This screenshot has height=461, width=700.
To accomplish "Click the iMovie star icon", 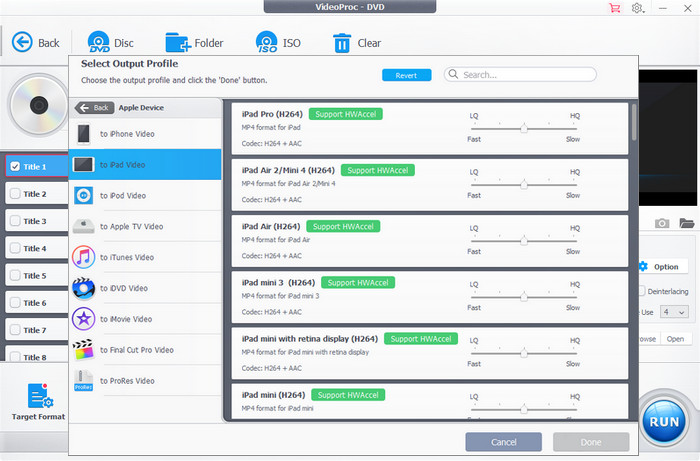I will (83, 319).
